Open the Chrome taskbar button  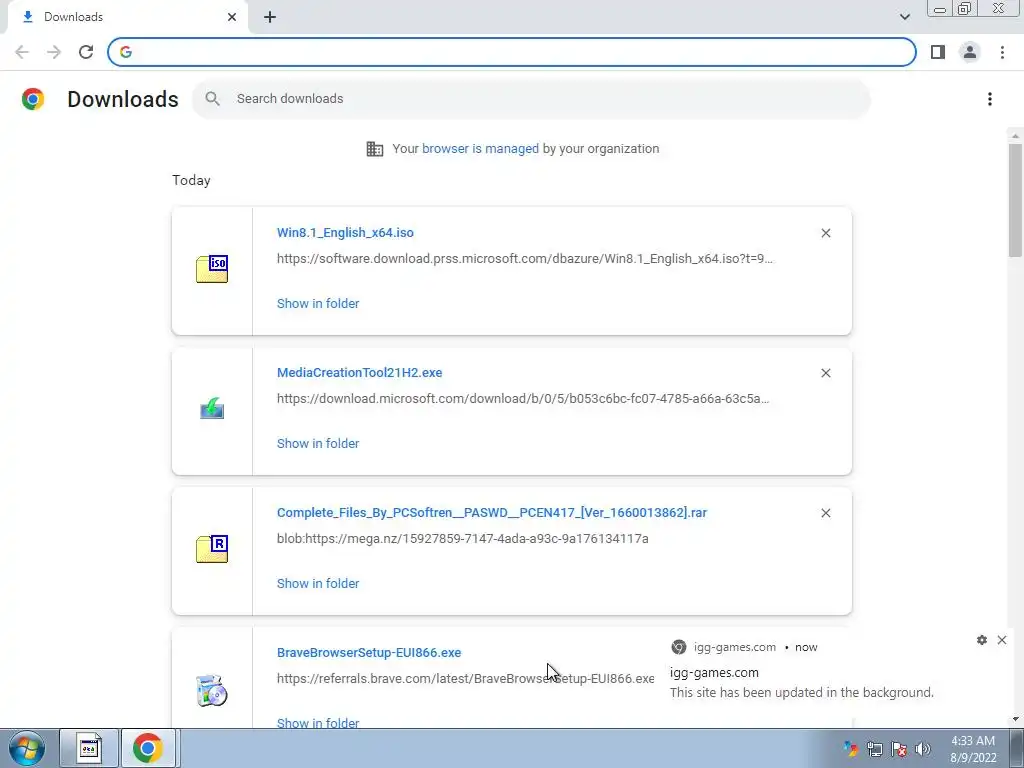pyautogui.click(x=148, y=748)
